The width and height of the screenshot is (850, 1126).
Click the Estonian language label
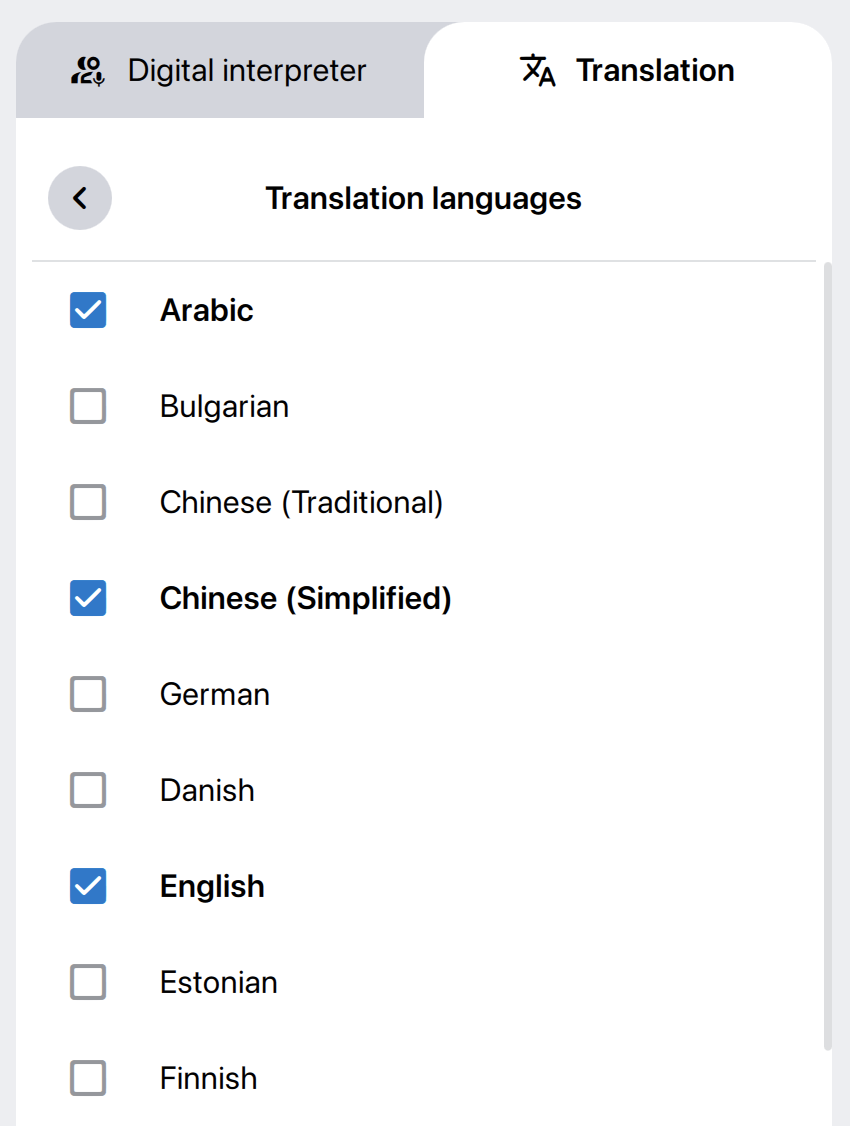click(x=219, y=982)
